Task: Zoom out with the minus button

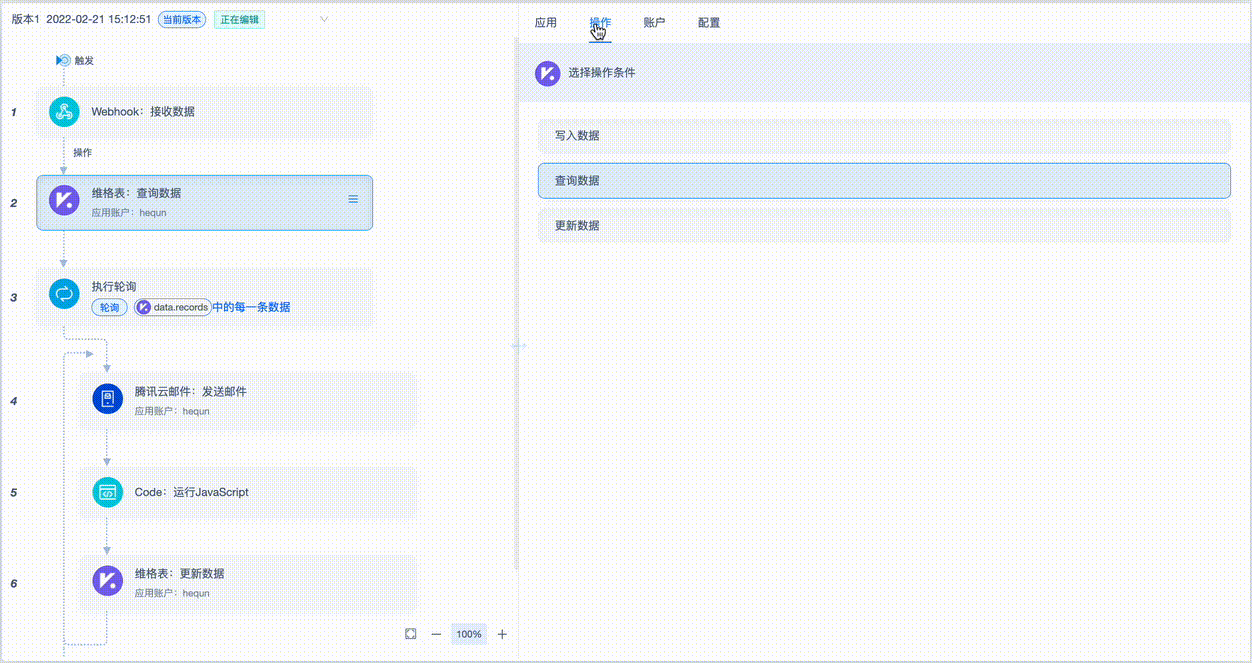Action: (x=436, y=634)
